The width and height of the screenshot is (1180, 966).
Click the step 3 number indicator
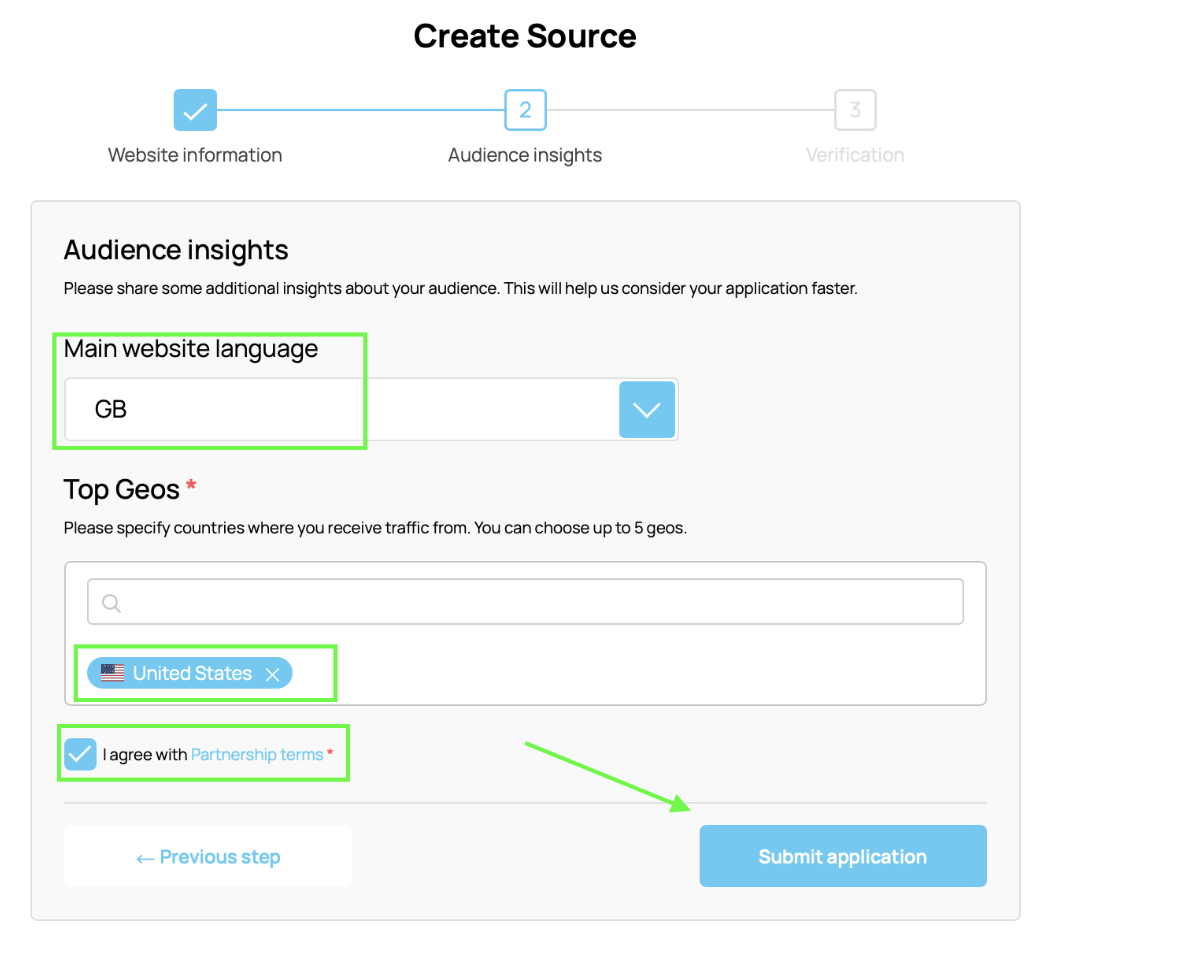point(855,110)
